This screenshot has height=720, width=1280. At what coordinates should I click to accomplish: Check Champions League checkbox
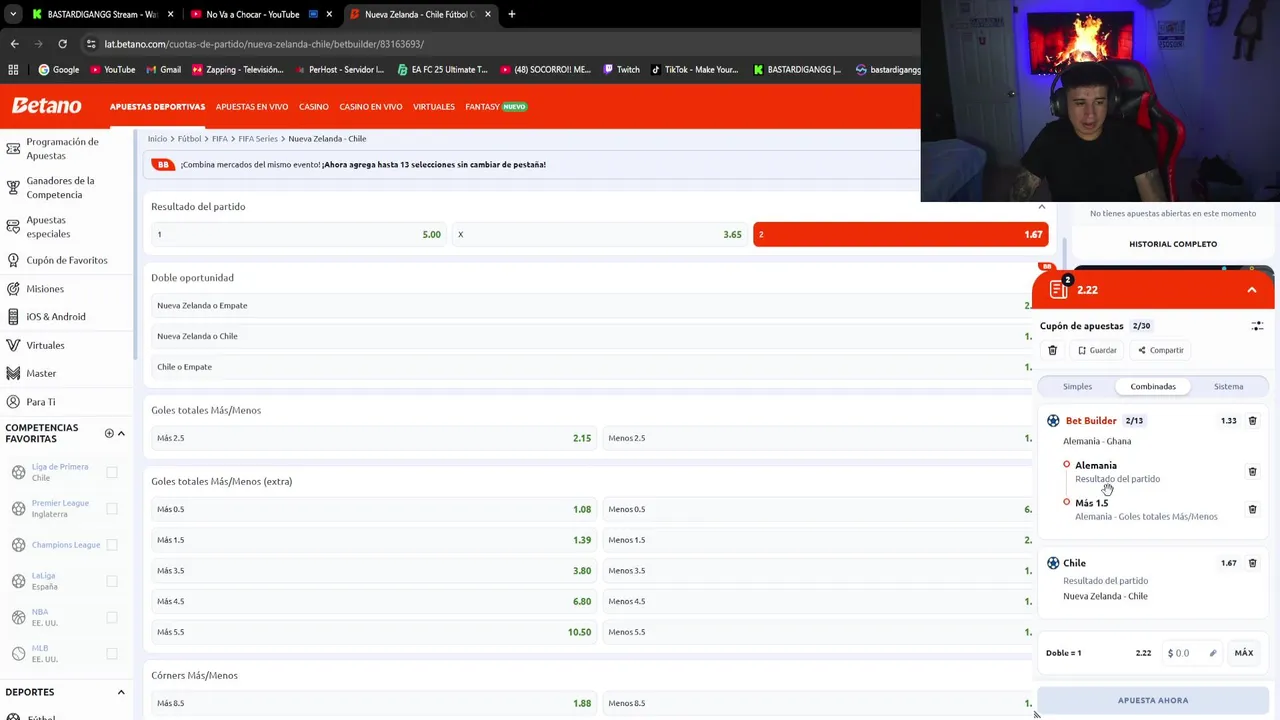pos(112,545)
